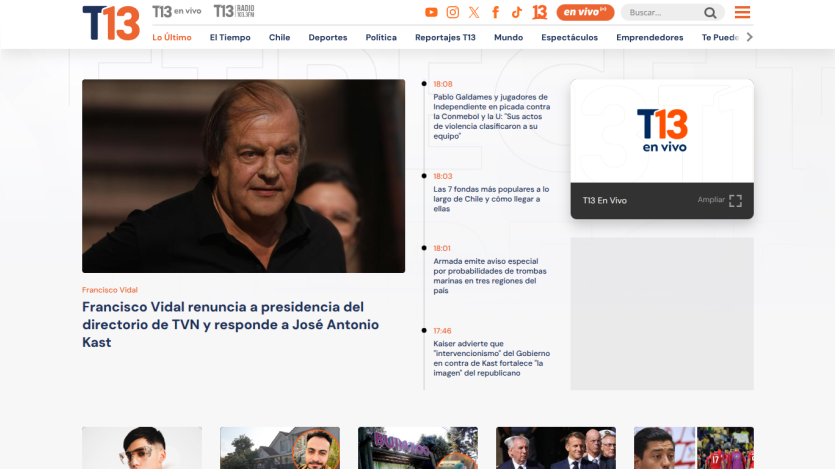The image size is (835, 469).
Task: Open the Francisco Vidal main photo
Action: [243, 176]
